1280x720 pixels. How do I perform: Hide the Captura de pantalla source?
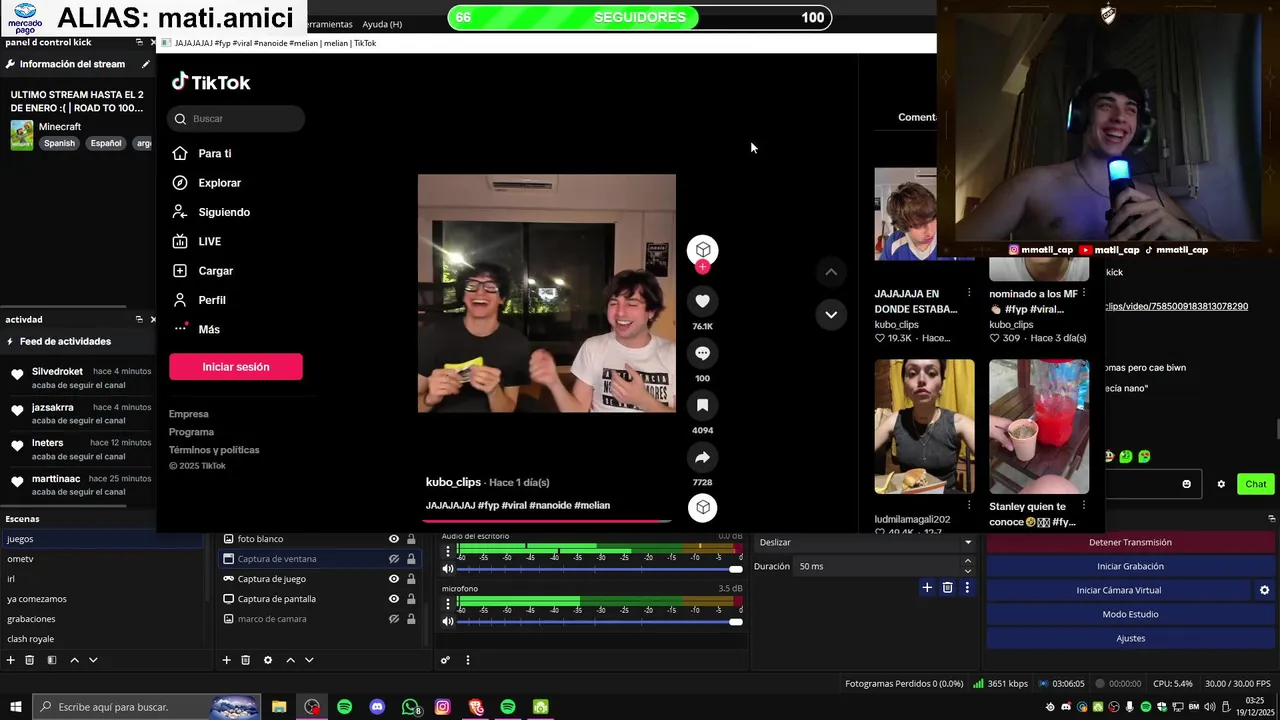pos(394,599)
